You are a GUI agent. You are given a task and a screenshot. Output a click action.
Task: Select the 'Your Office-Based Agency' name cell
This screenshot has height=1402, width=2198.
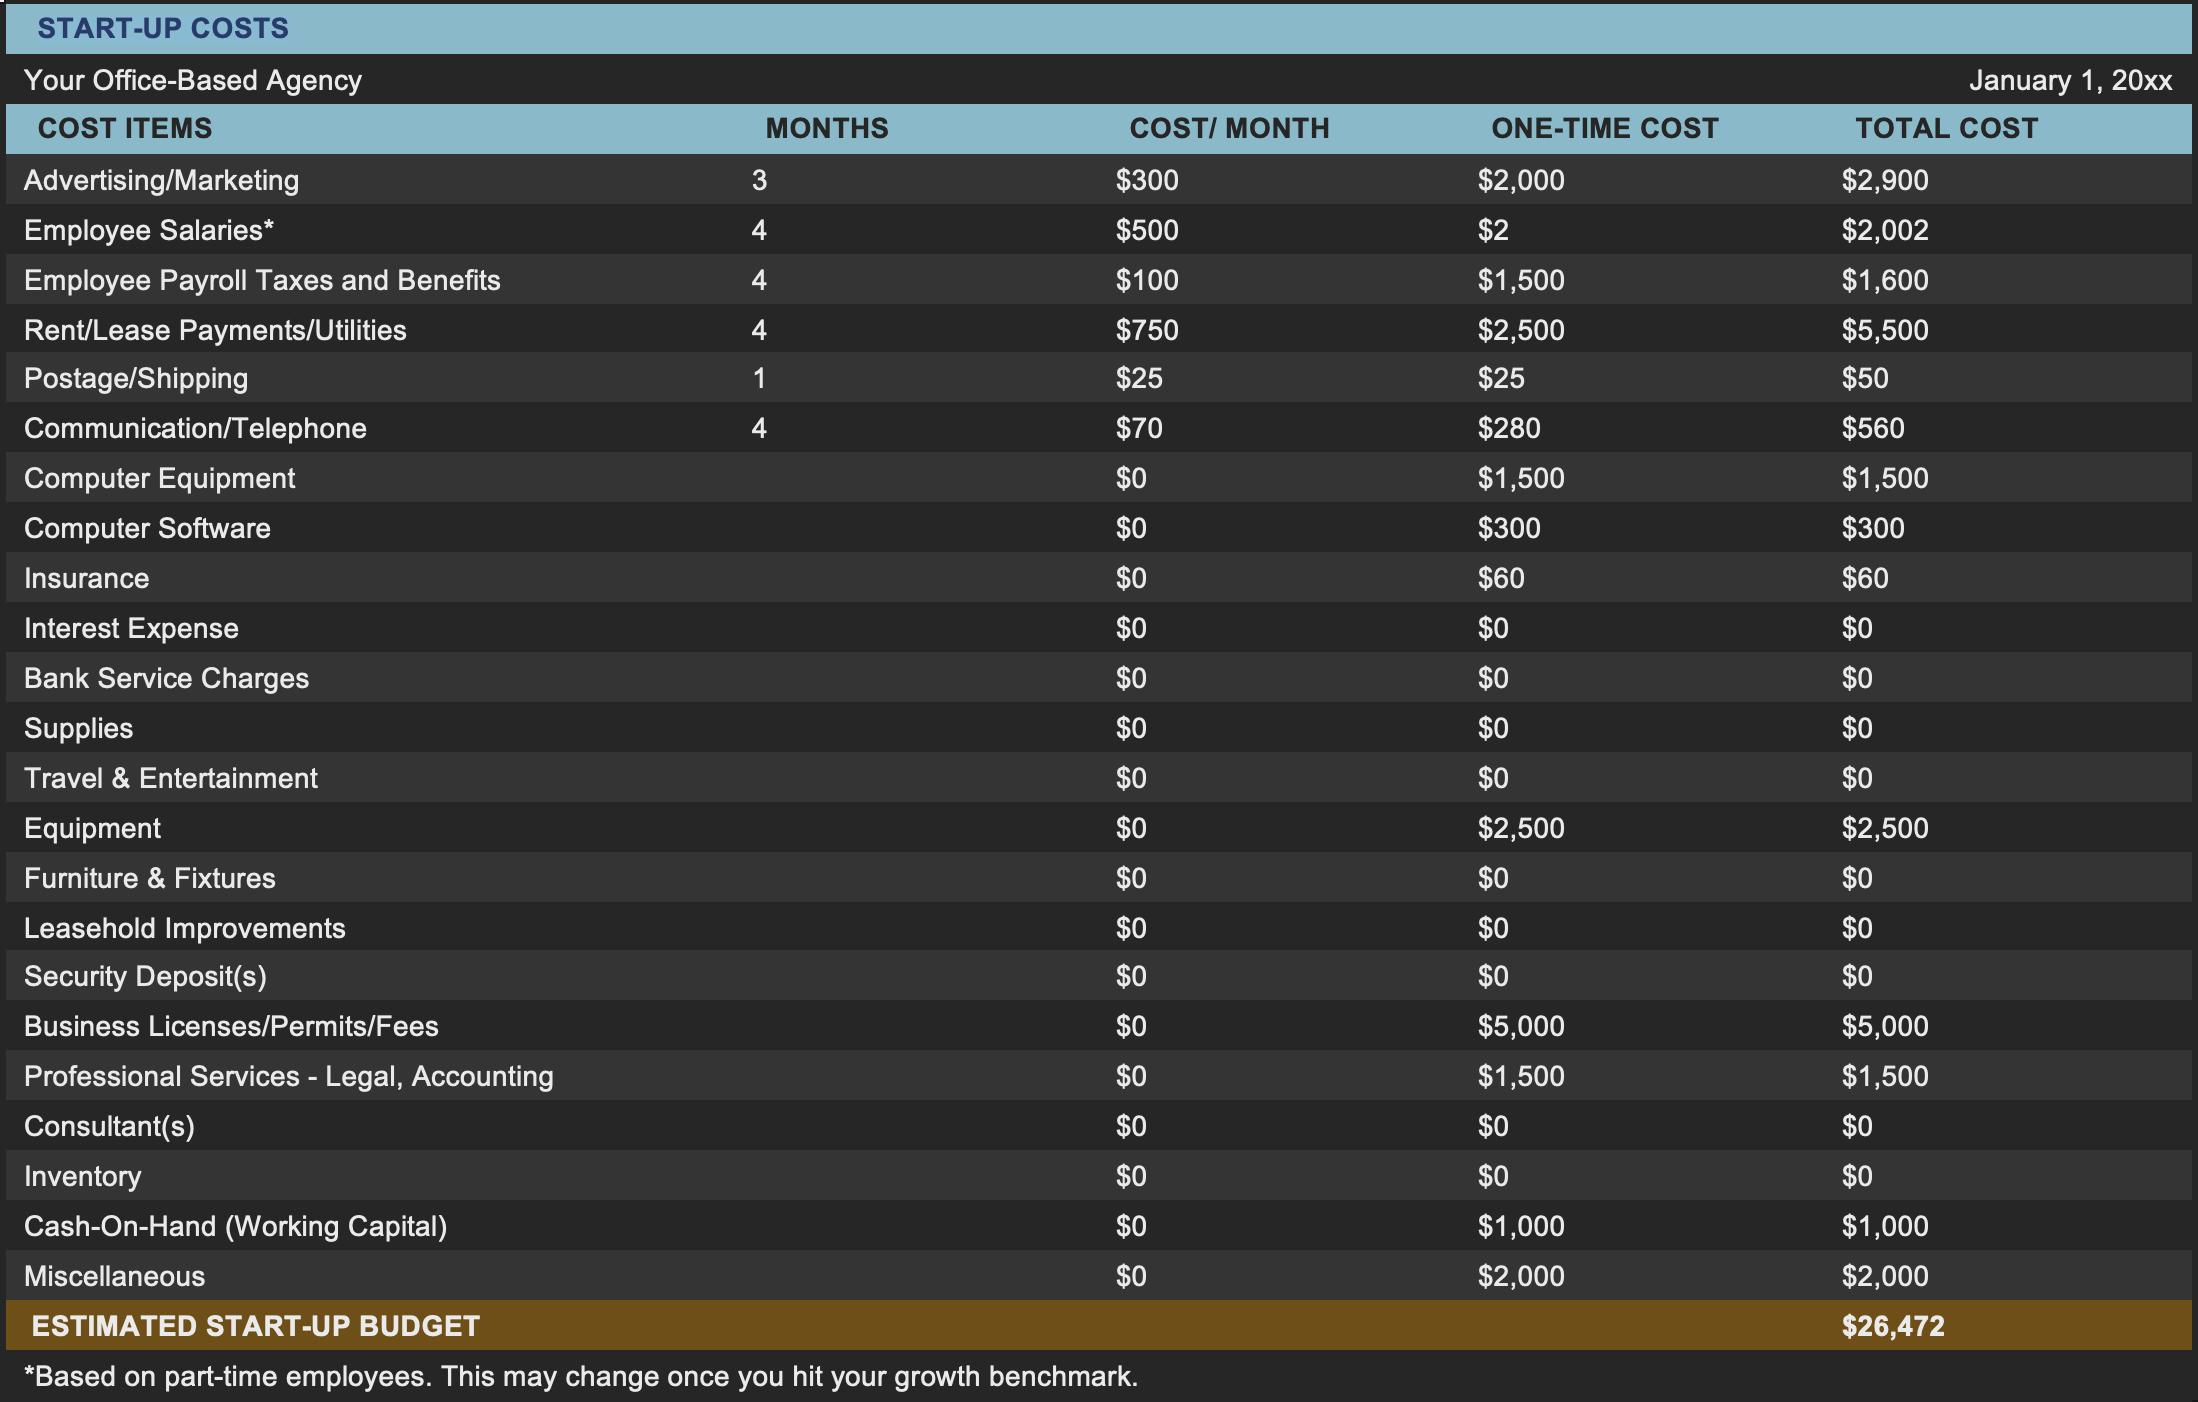[193, 80]
